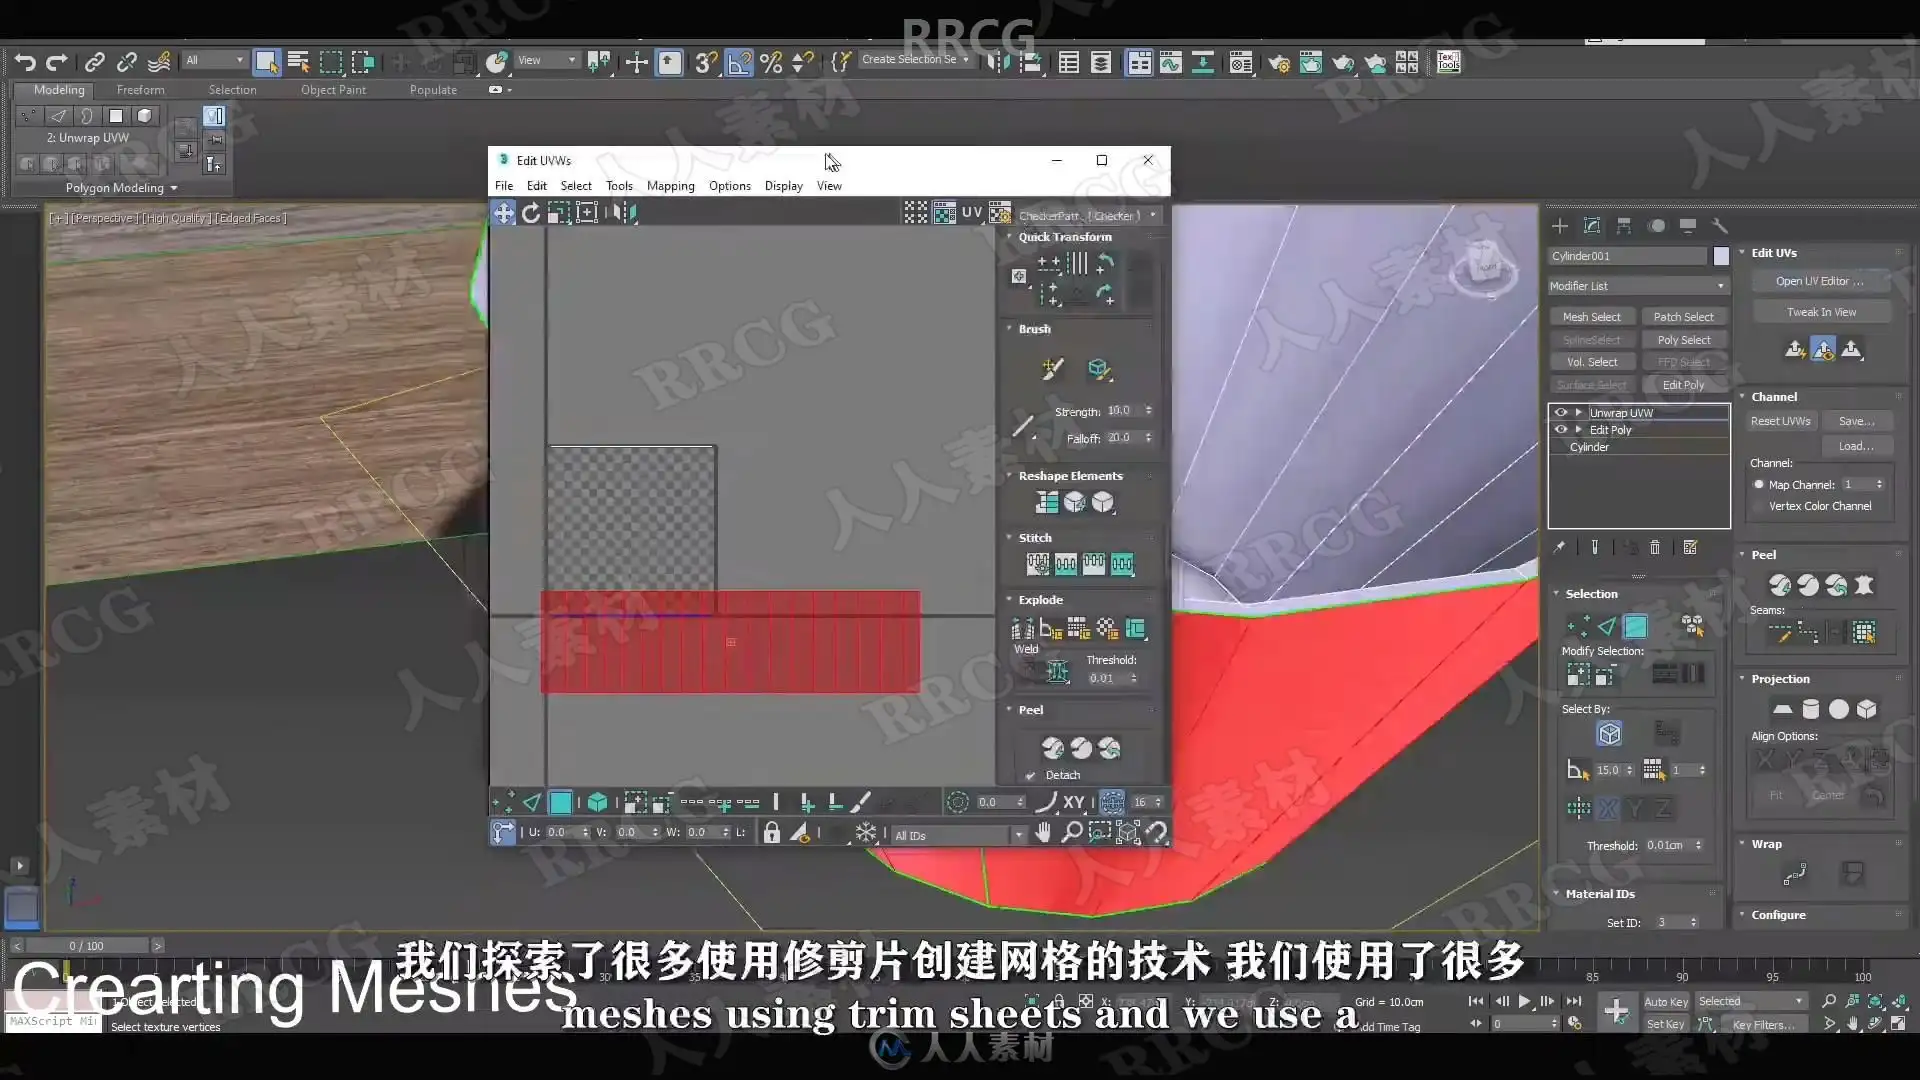Toggle Tweak In View button

point(1821,312)
